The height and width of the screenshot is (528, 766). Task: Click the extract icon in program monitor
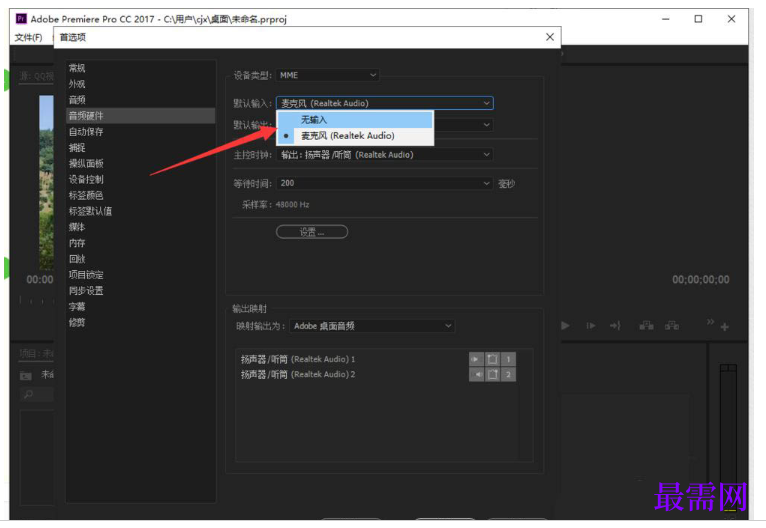672,325
